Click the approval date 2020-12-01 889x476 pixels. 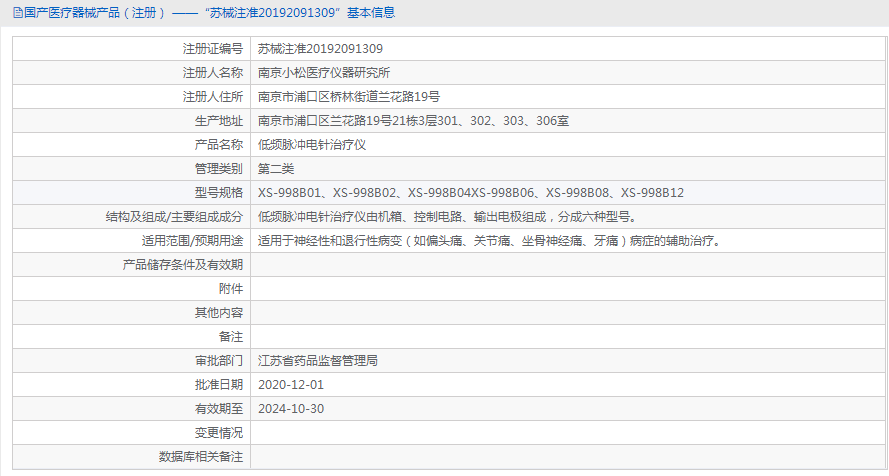point(291,385)
